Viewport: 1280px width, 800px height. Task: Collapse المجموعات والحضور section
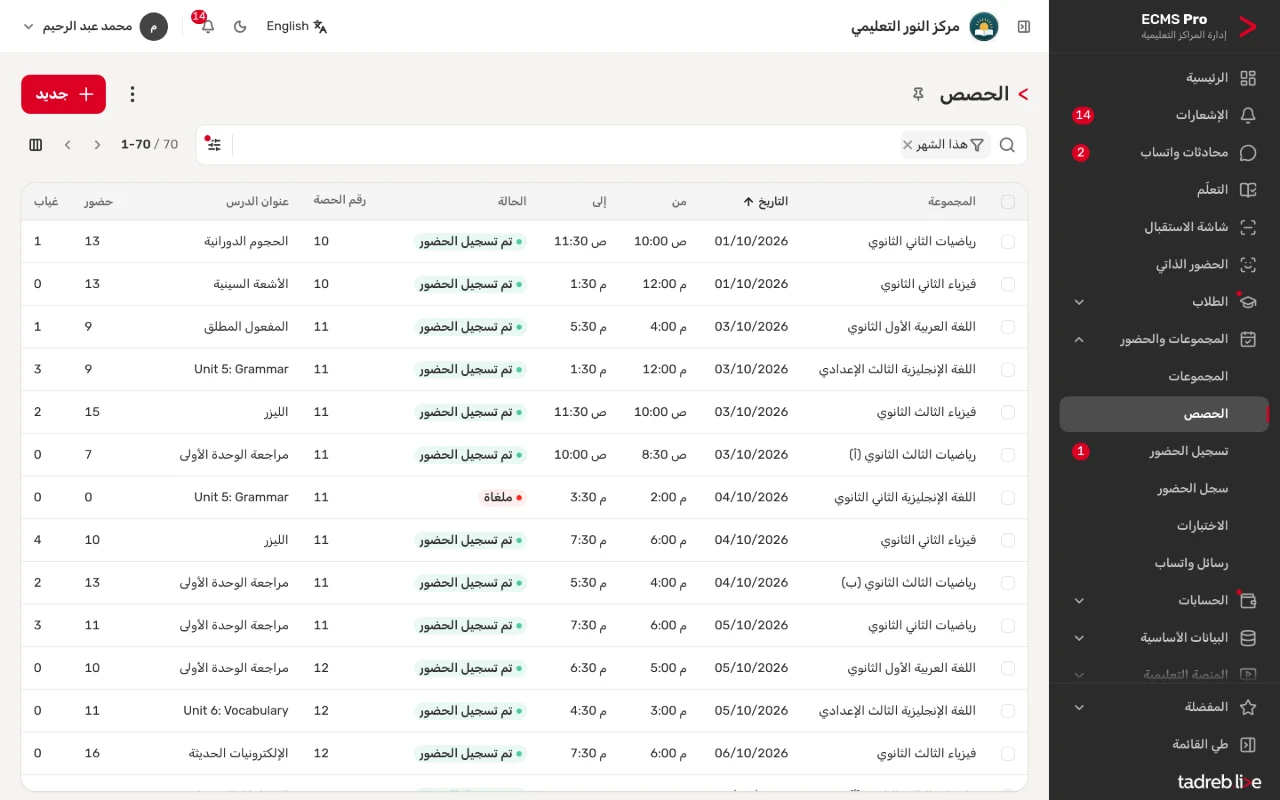tap(1164, 340)
